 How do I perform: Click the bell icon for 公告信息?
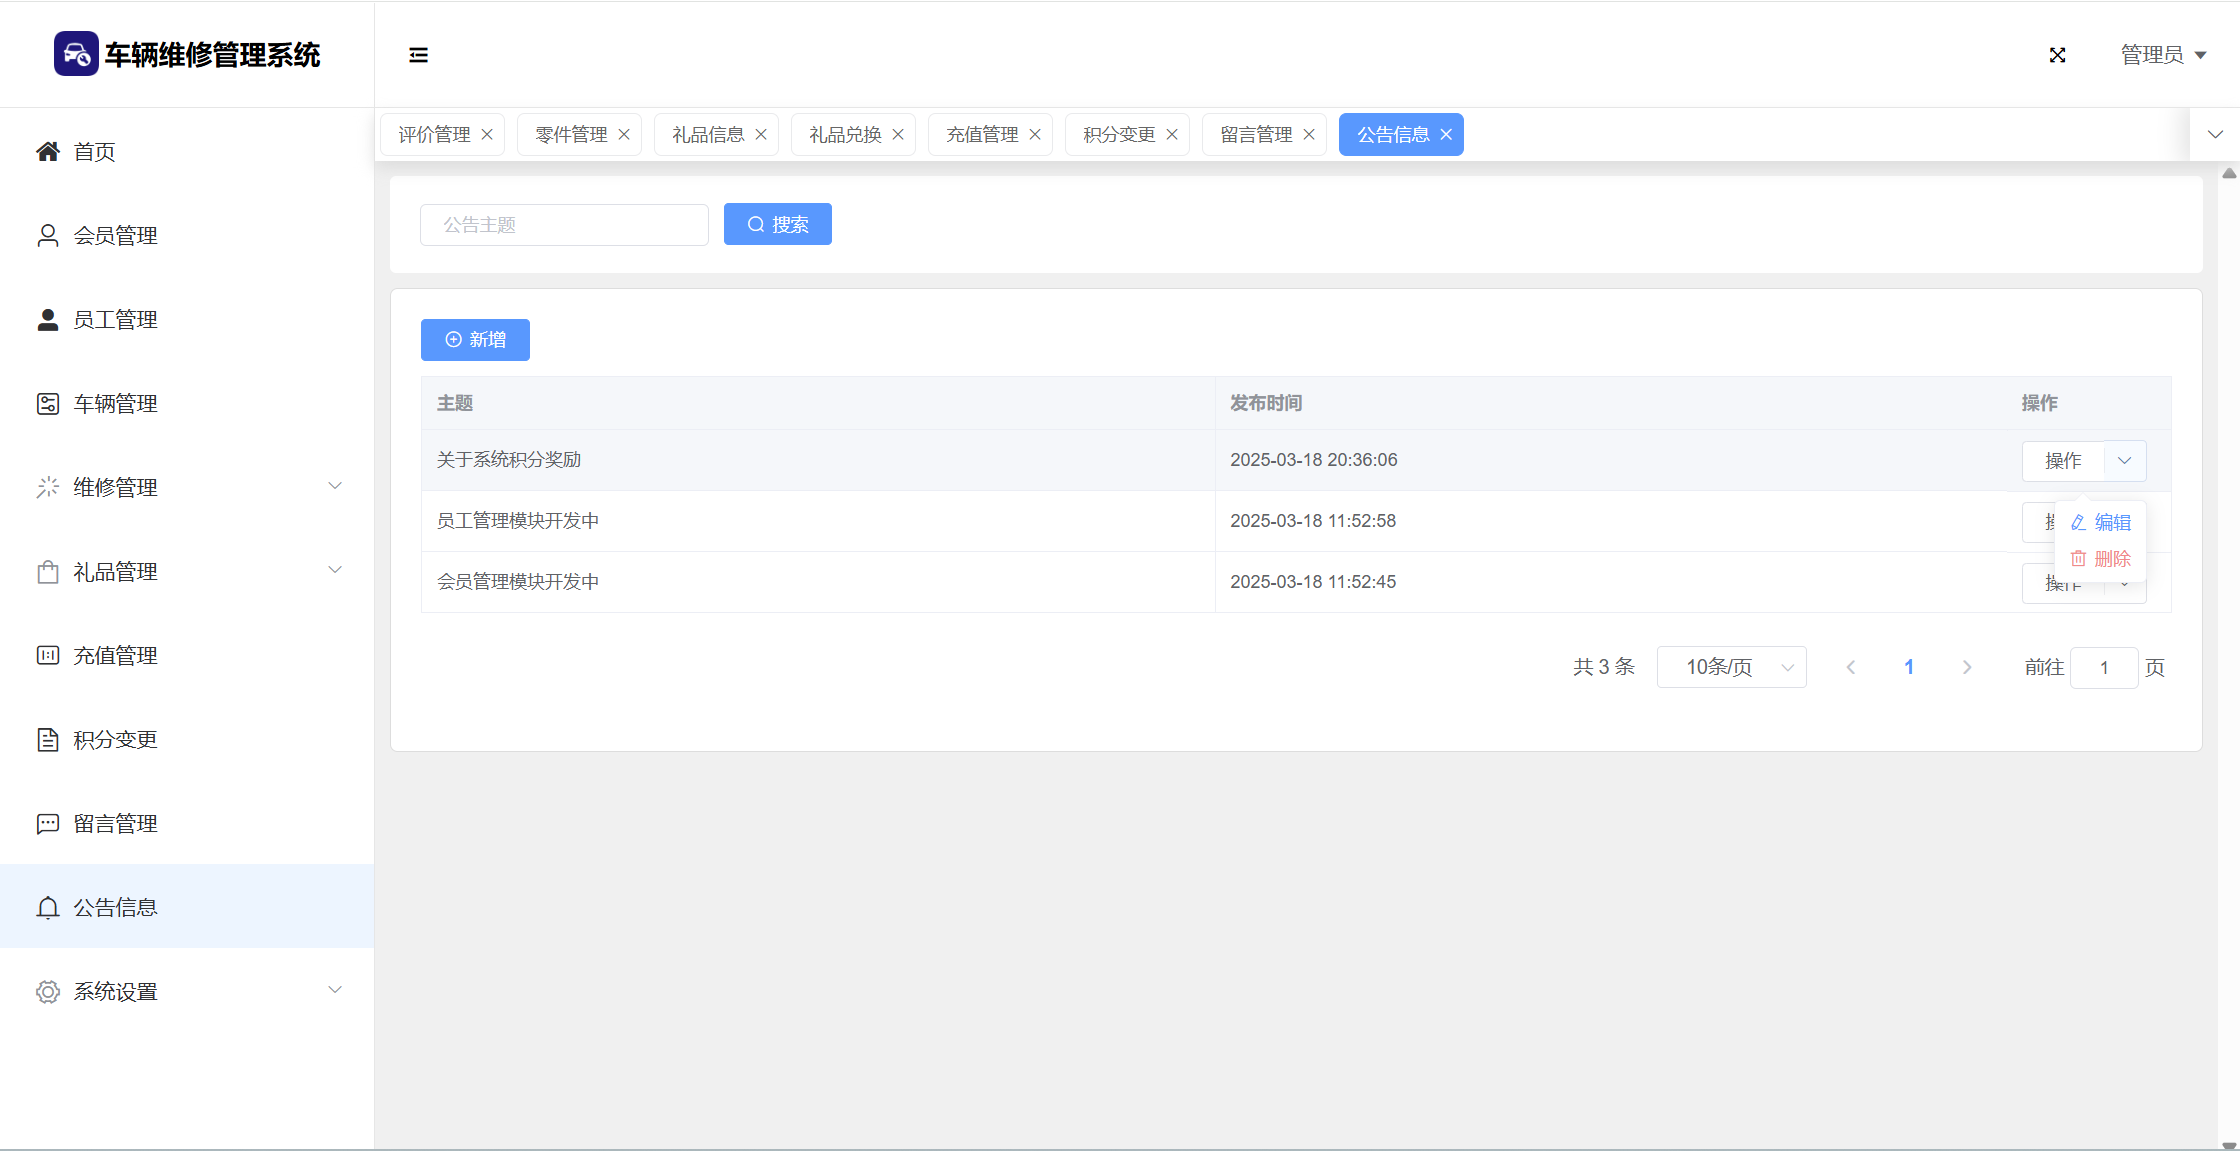[x=47, y=908]
